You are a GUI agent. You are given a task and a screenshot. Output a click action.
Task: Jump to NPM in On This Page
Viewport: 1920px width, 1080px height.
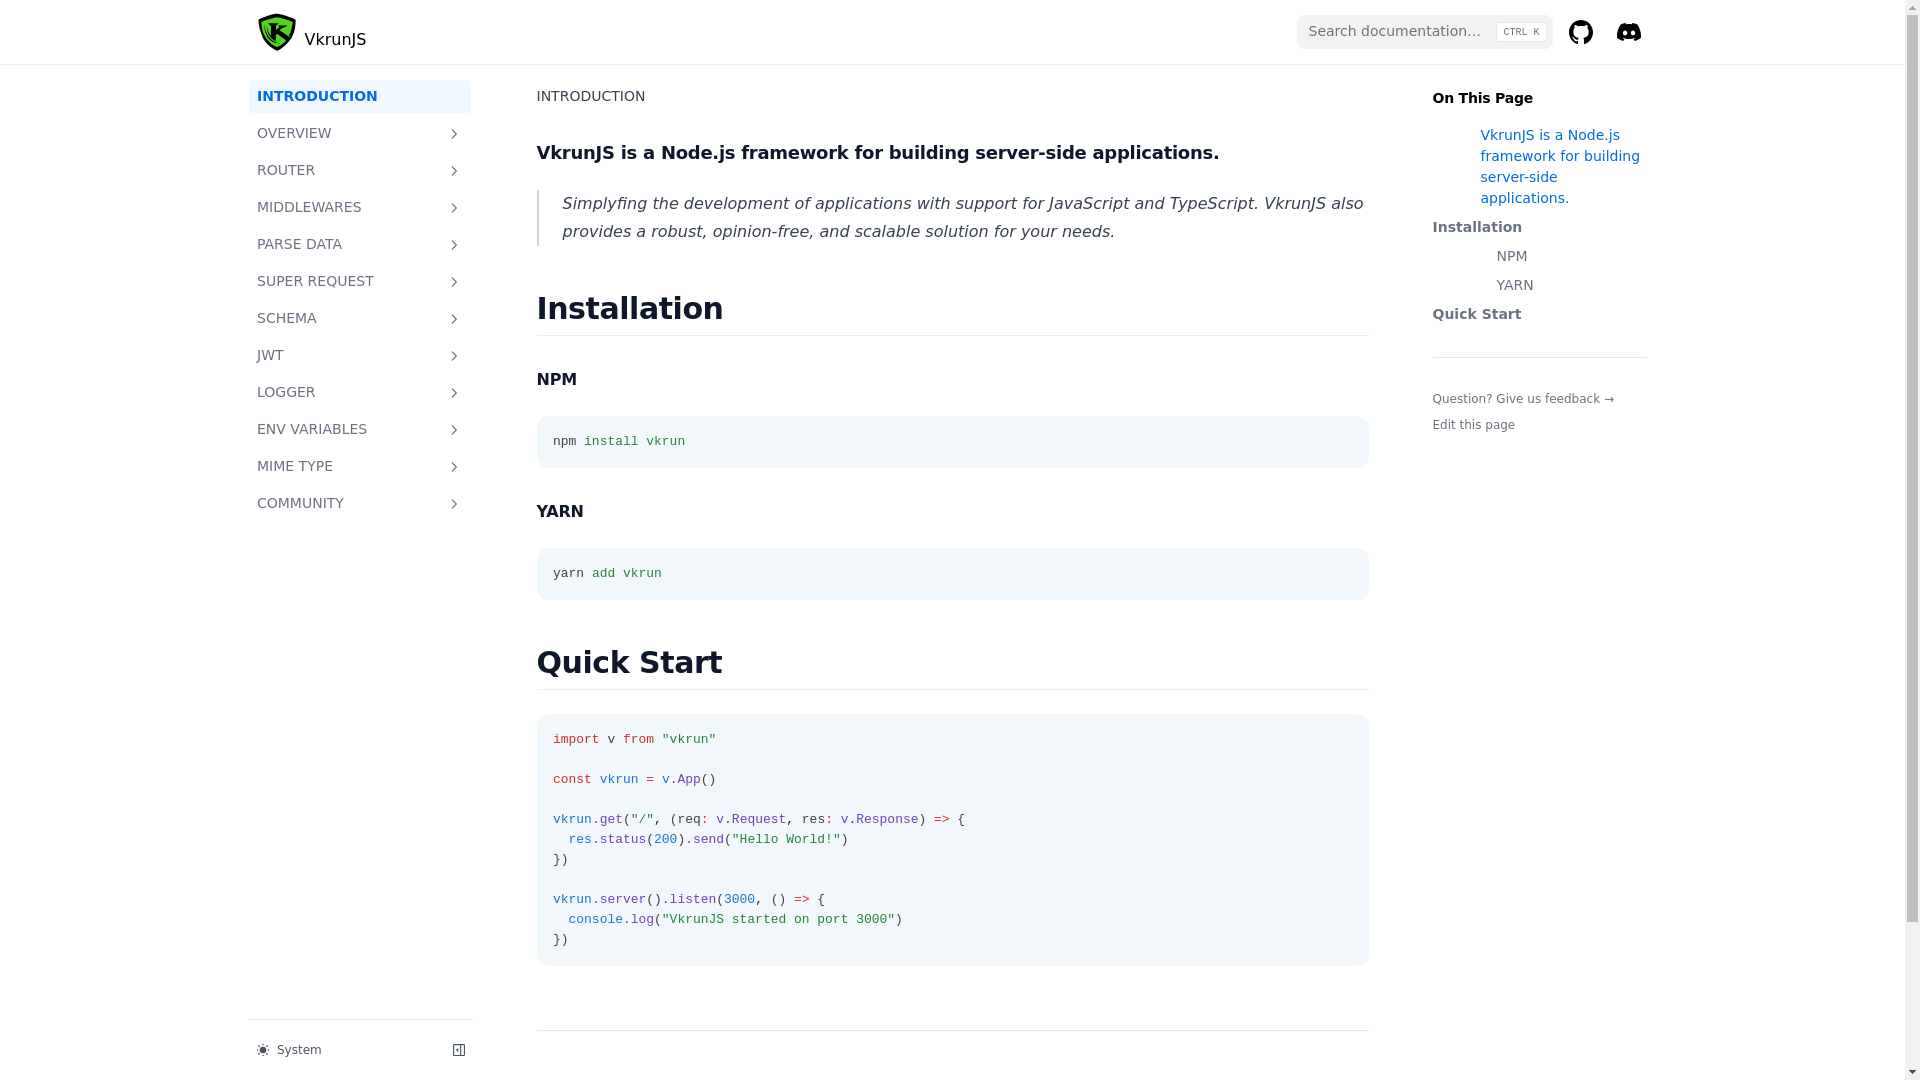tap(1511, 256)
